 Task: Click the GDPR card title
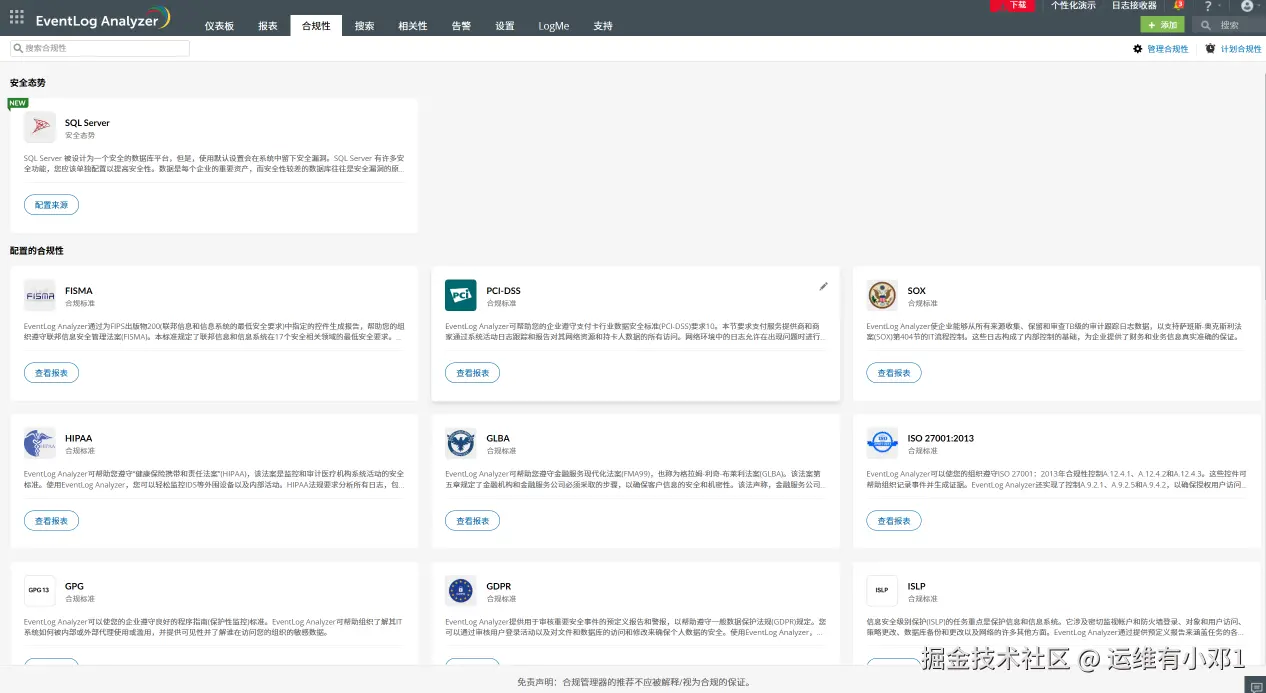pos(499,586)
